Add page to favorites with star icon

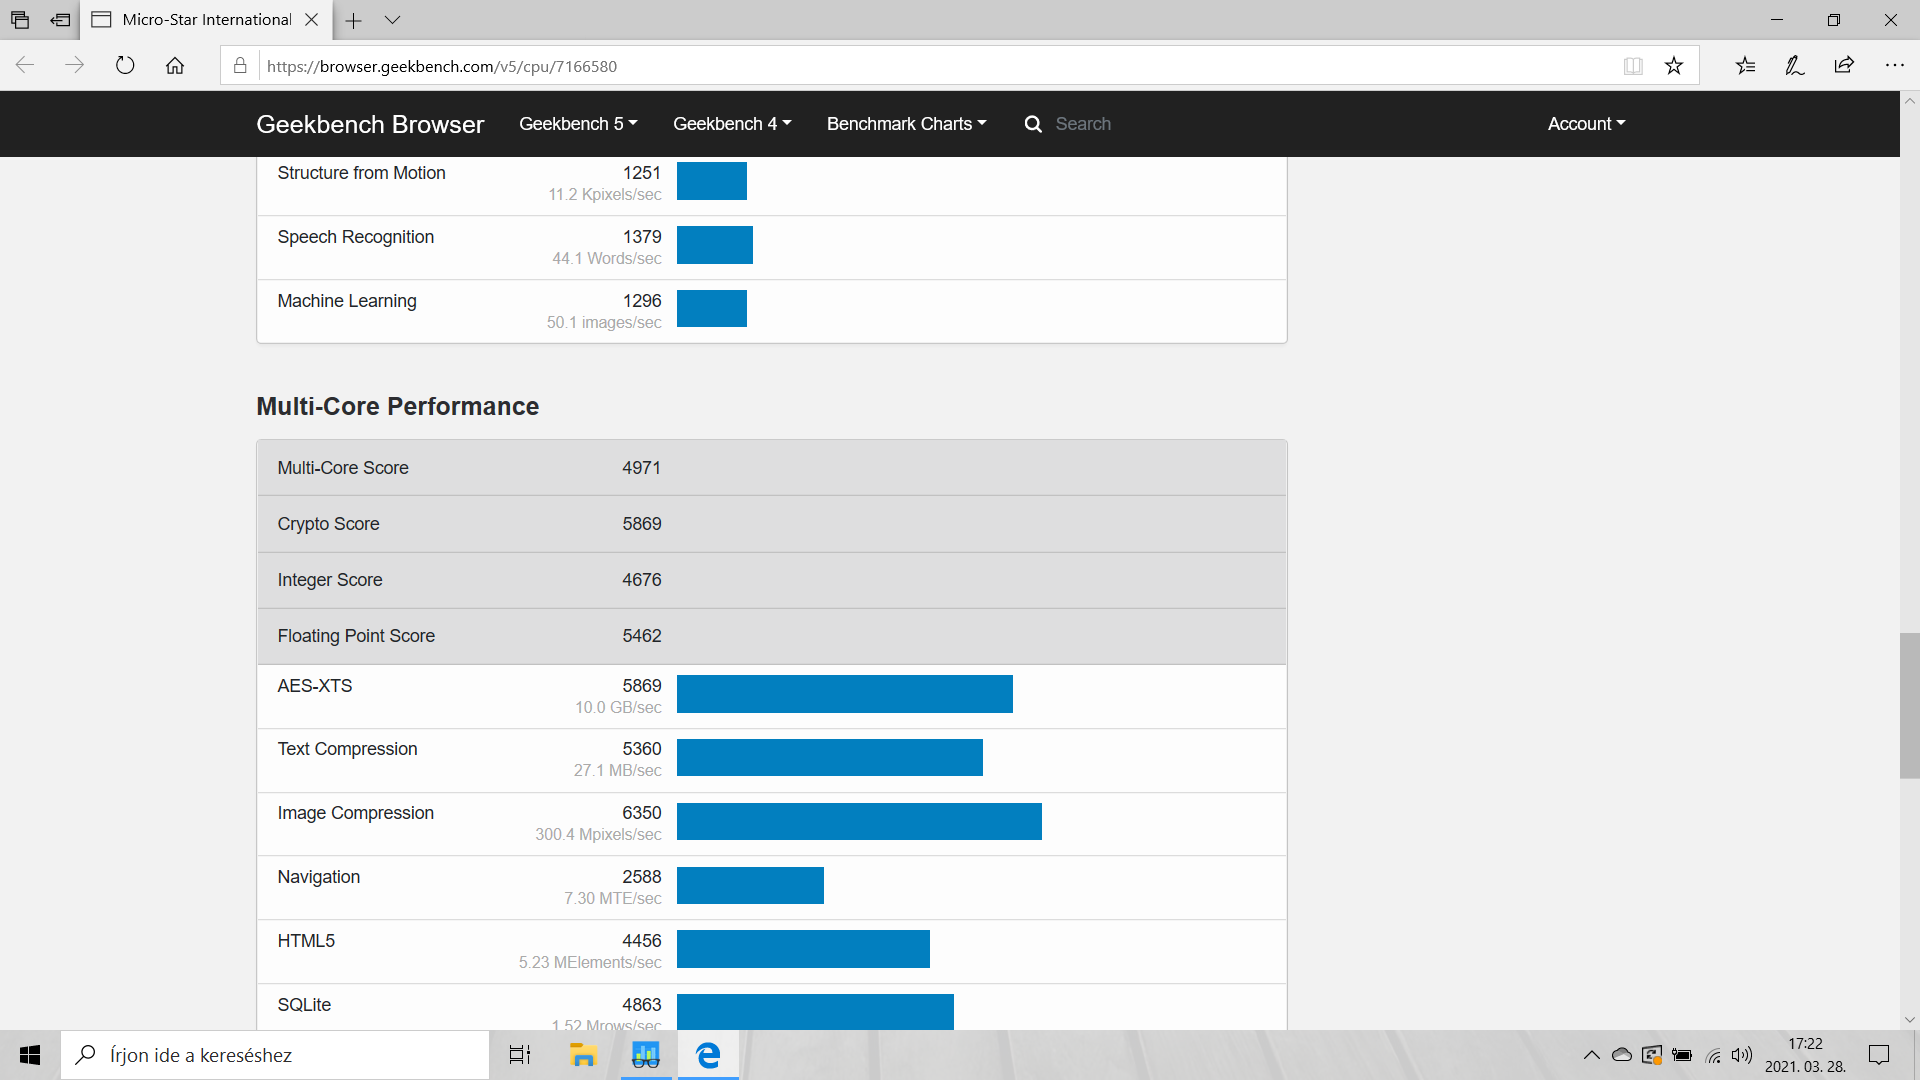coord(1674,66)
